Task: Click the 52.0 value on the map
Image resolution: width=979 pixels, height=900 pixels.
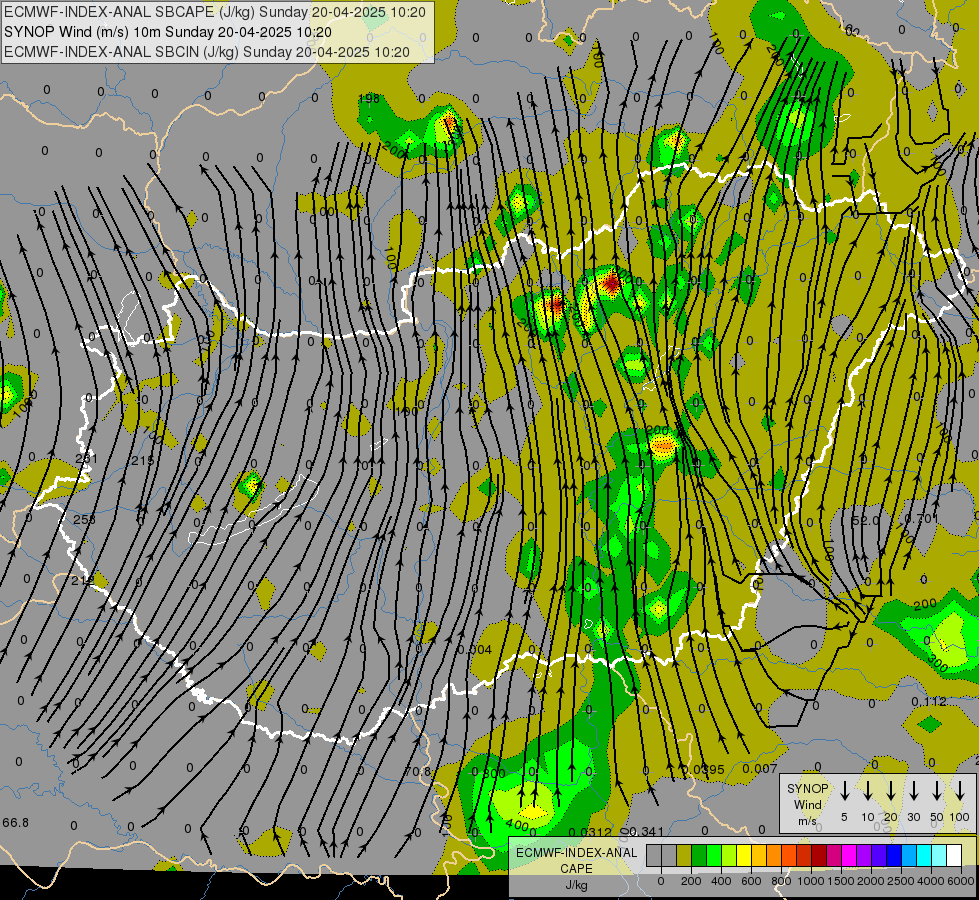Action: point(865,520)
